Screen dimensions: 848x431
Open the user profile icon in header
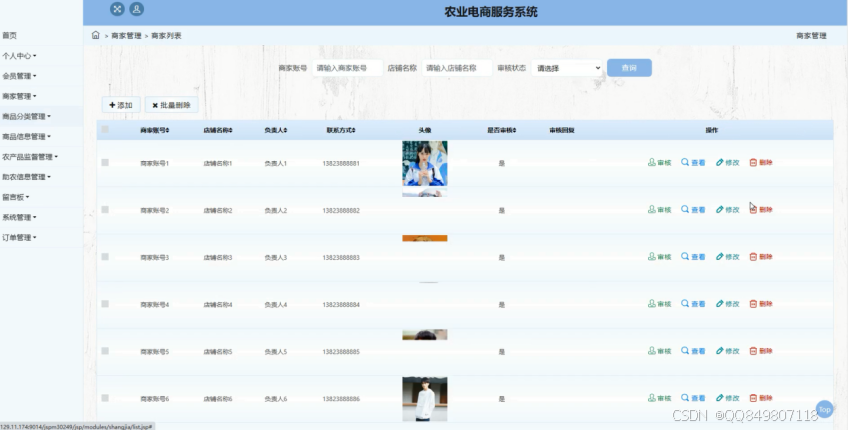(137, 9)
